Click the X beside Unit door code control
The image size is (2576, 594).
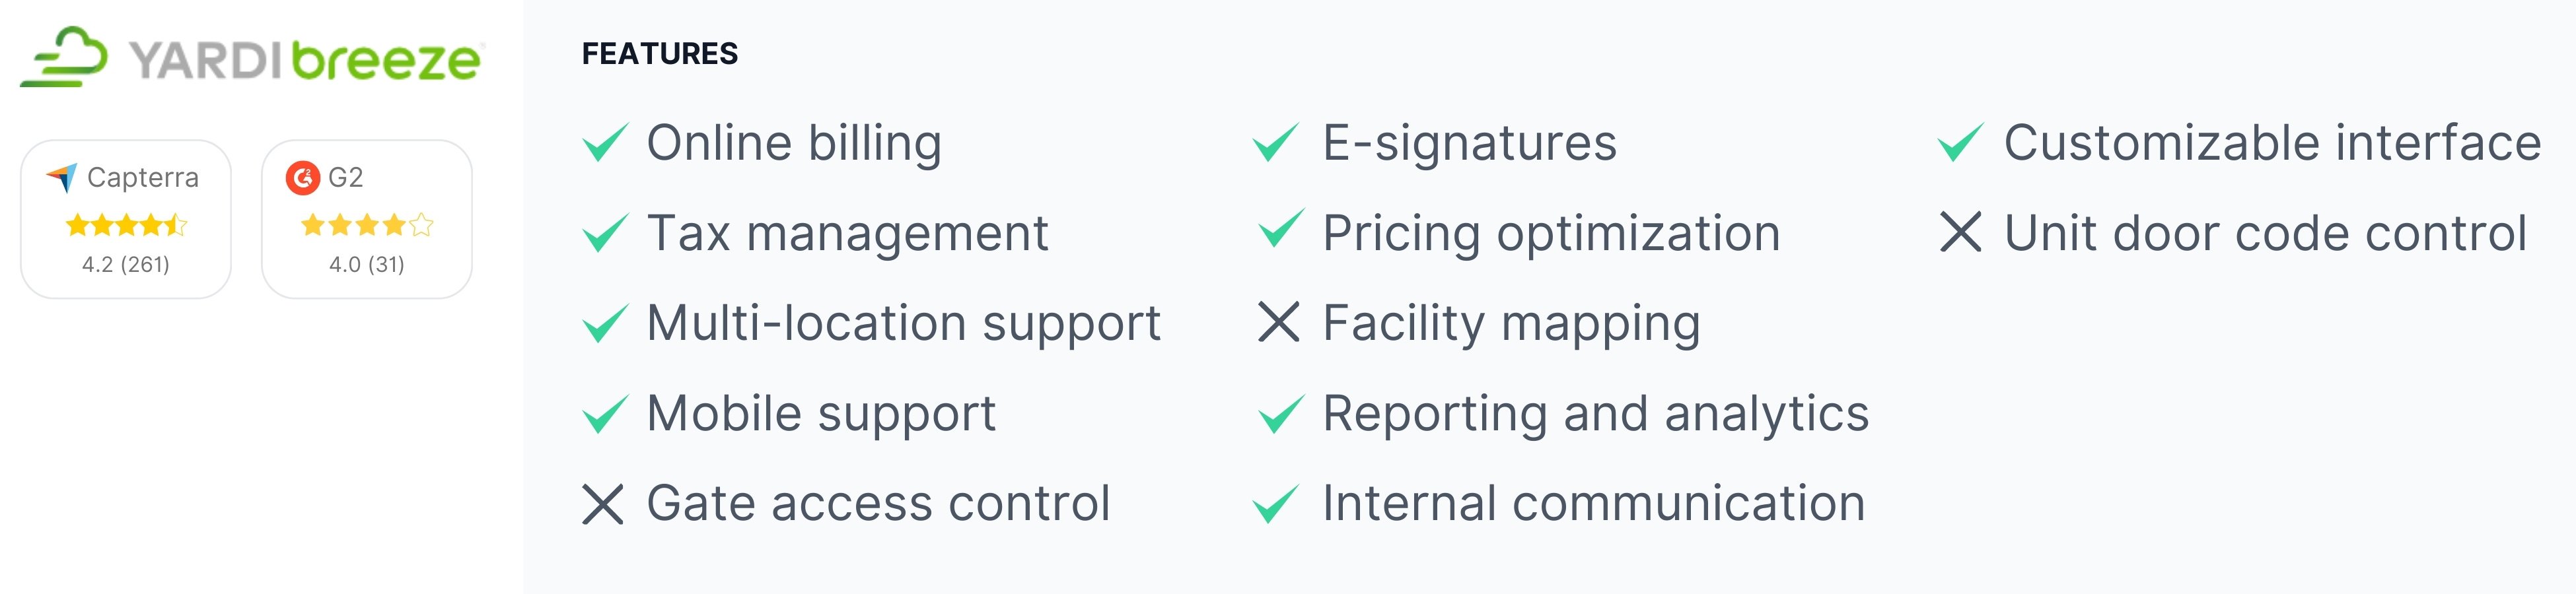[1960, 232]
